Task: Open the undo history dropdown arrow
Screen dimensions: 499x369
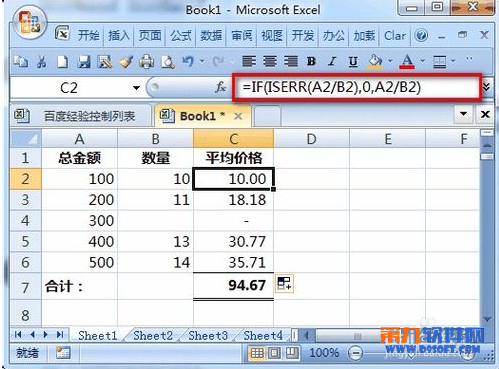Action: 202,61
